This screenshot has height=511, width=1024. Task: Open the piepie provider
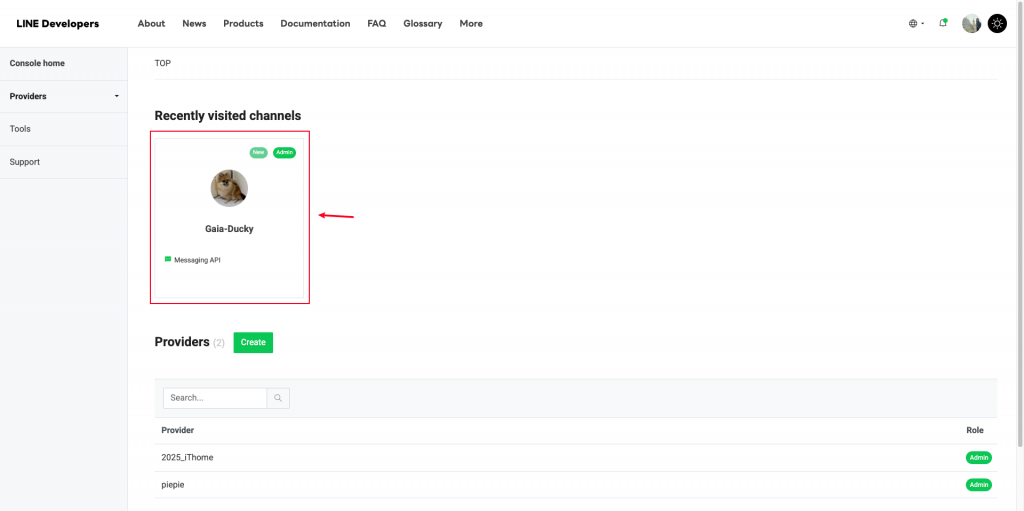click(x=173, y=485)
